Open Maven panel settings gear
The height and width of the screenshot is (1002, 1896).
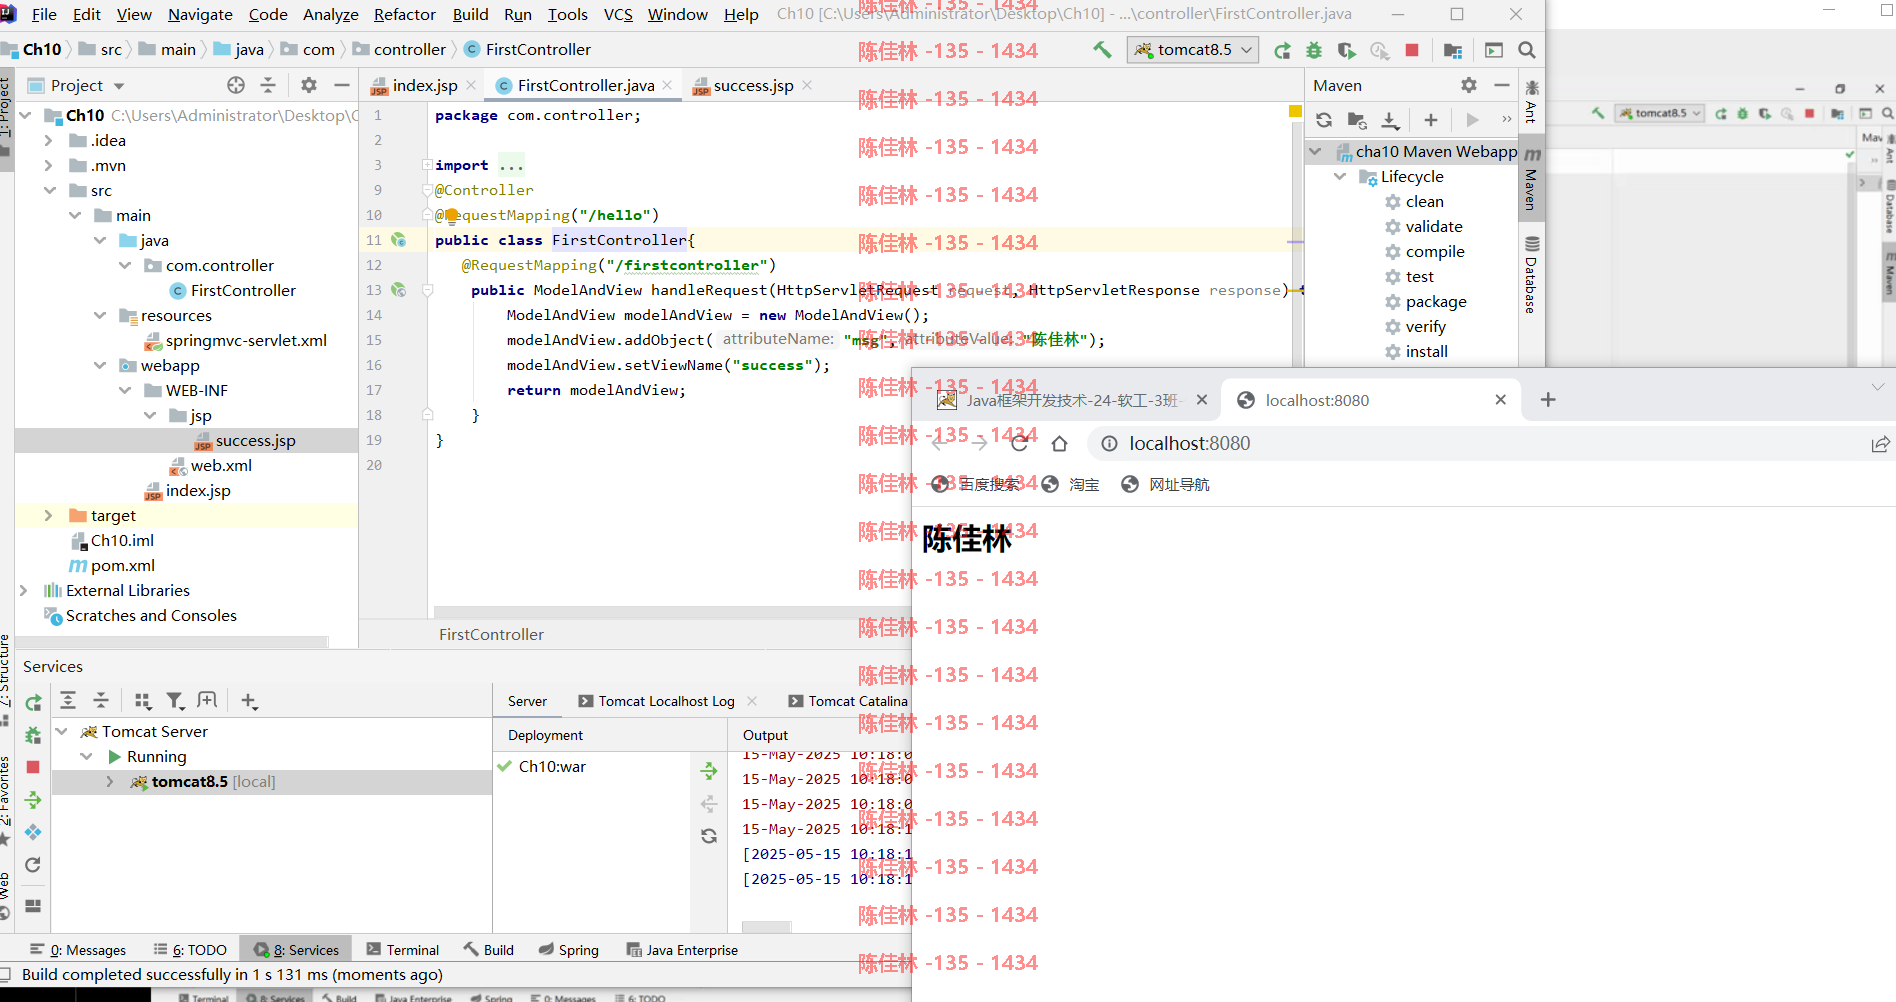coord(1469,85)
